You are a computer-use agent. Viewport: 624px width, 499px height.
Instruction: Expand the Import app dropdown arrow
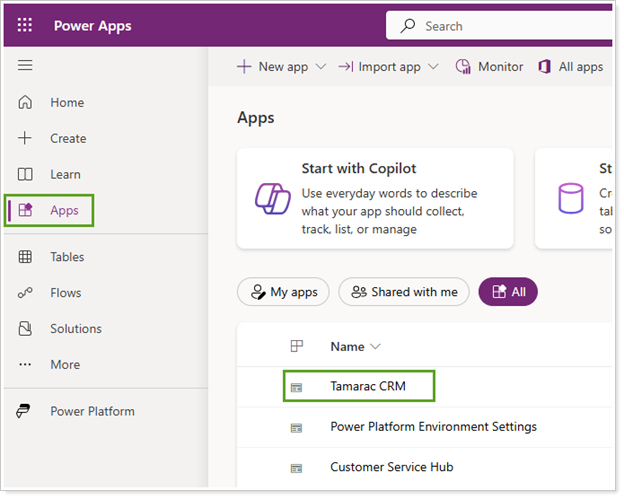point(433,67)
